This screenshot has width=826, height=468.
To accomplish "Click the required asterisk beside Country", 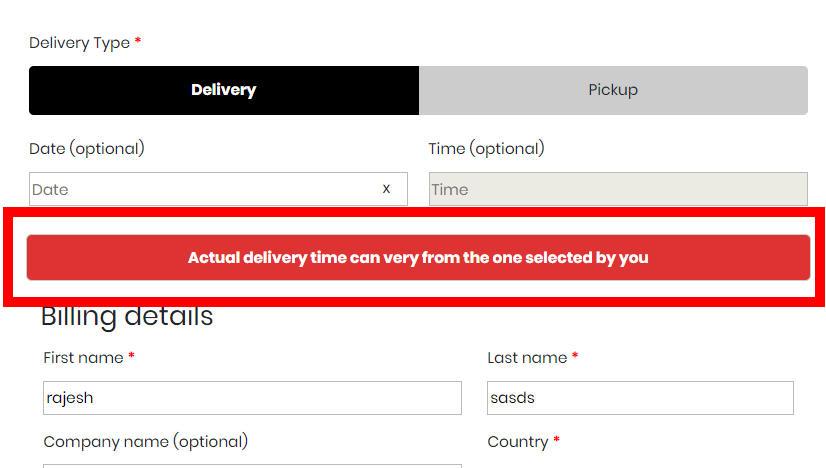I will pos(556,441).
